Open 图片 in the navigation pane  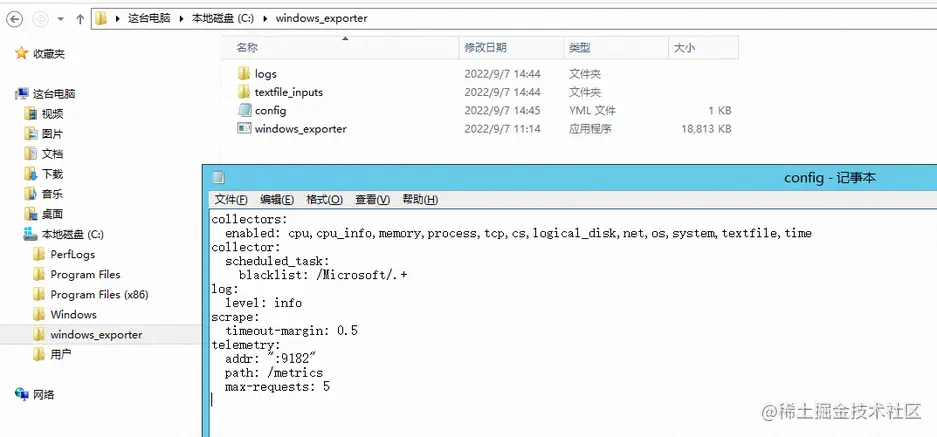point(53,134)
